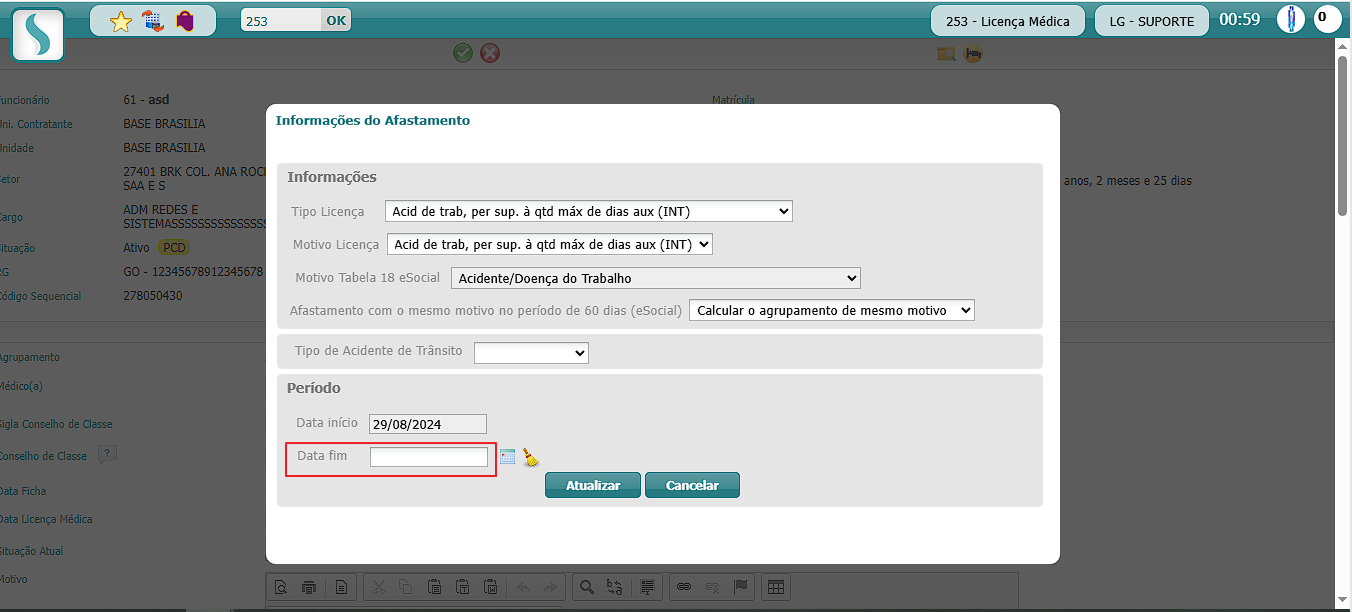Open the Tipo Licença dropdown
This screenshot has width=1352, height=612.
point(589,211)
